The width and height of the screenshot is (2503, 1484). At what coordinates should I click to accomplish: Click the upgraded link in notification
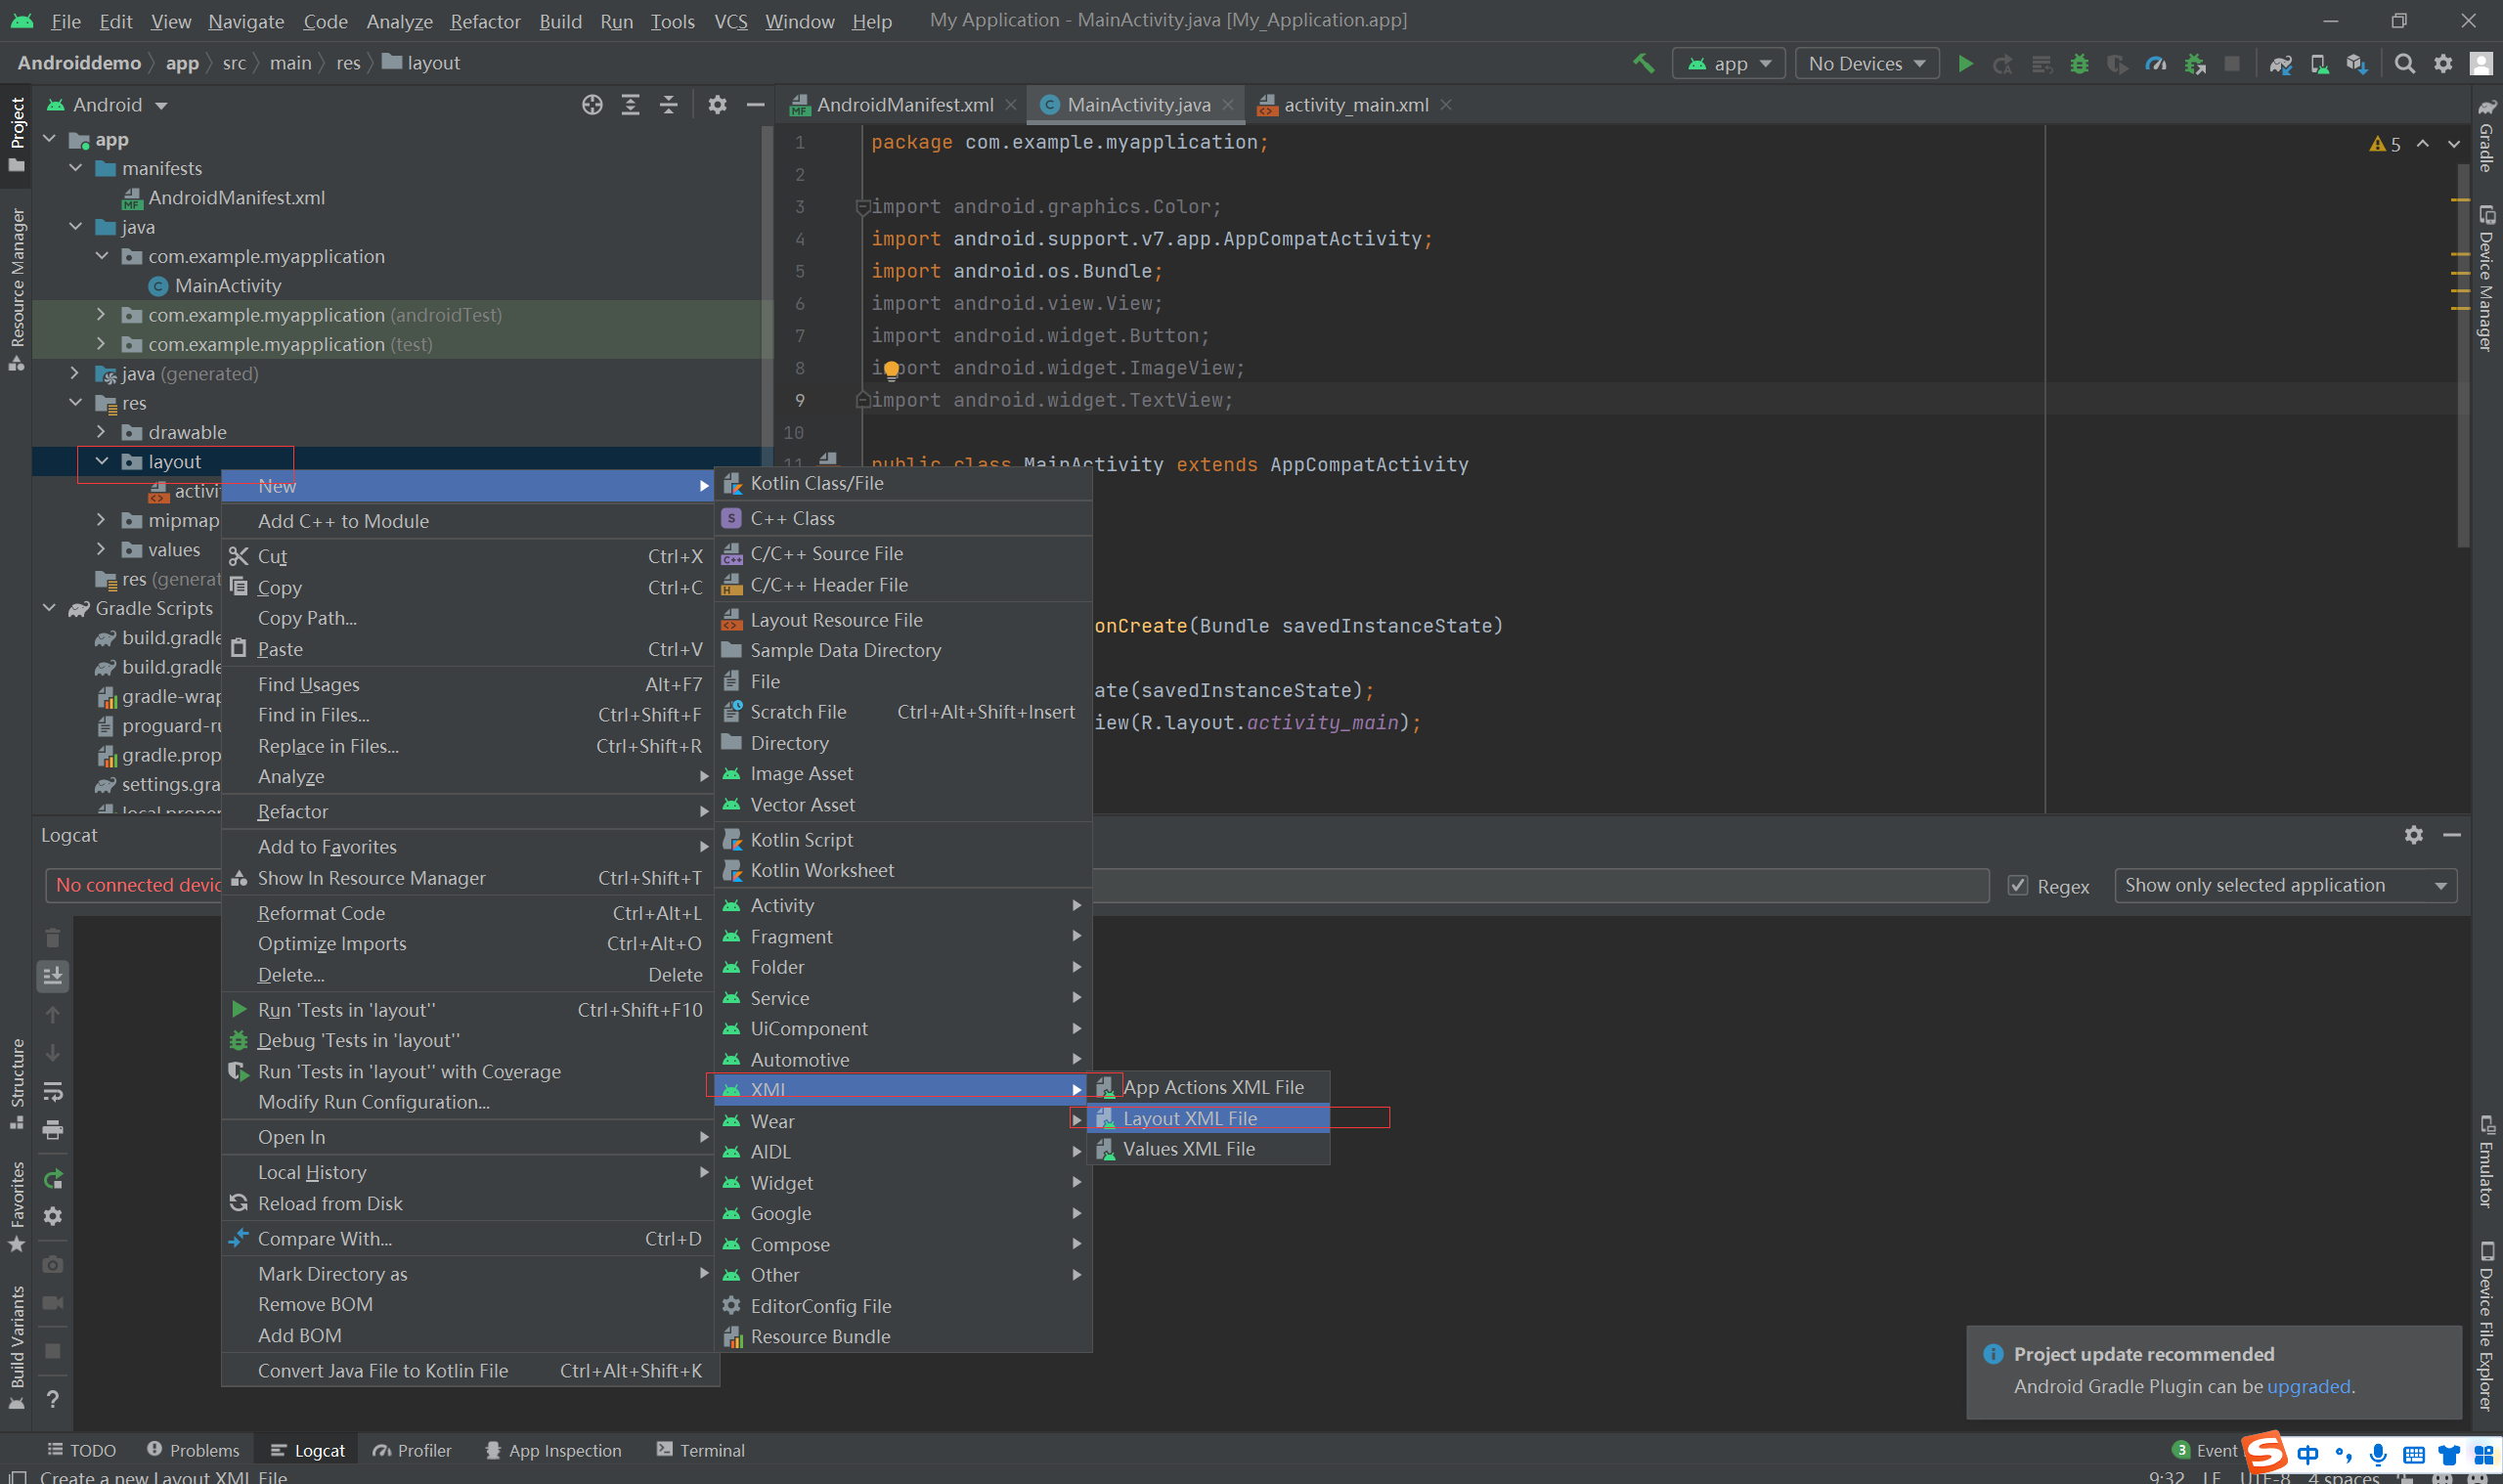[x=2307, y=1386]
